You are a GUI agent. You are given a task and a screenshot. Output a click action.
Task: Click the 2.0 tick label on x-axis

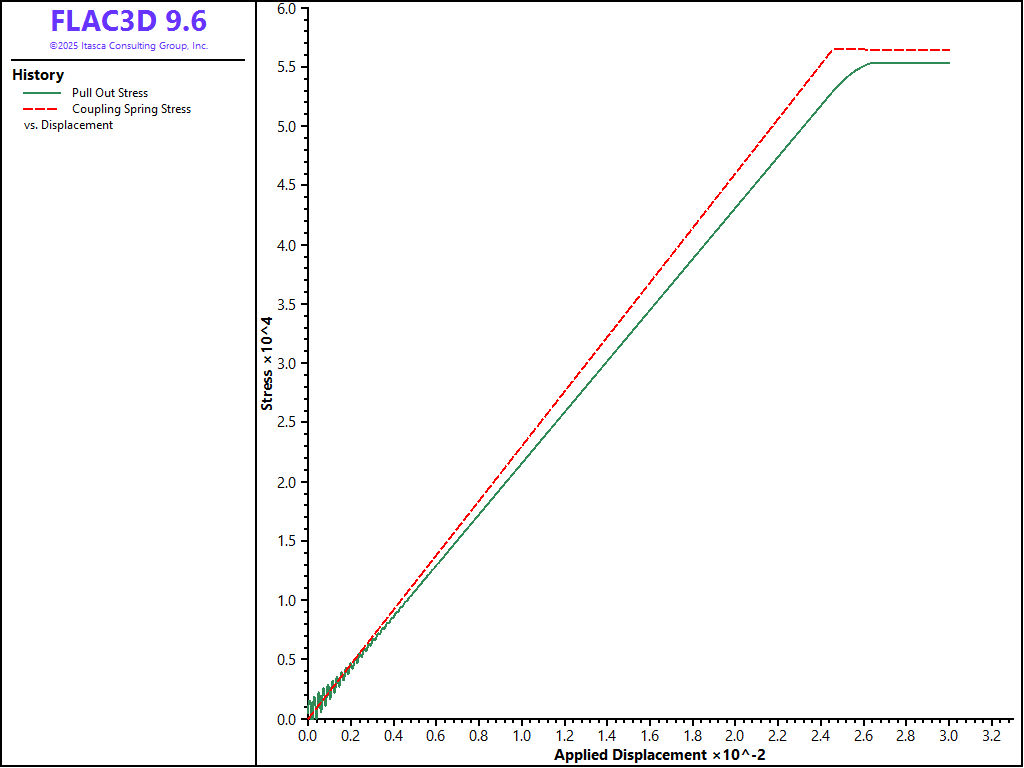pos(734,735)
